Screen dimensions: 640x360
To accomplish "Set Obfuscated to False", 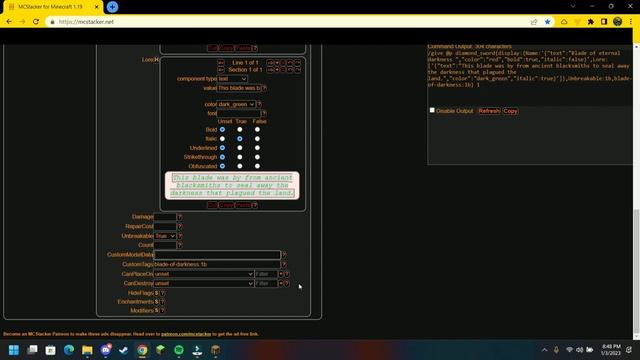I will 257,166.
